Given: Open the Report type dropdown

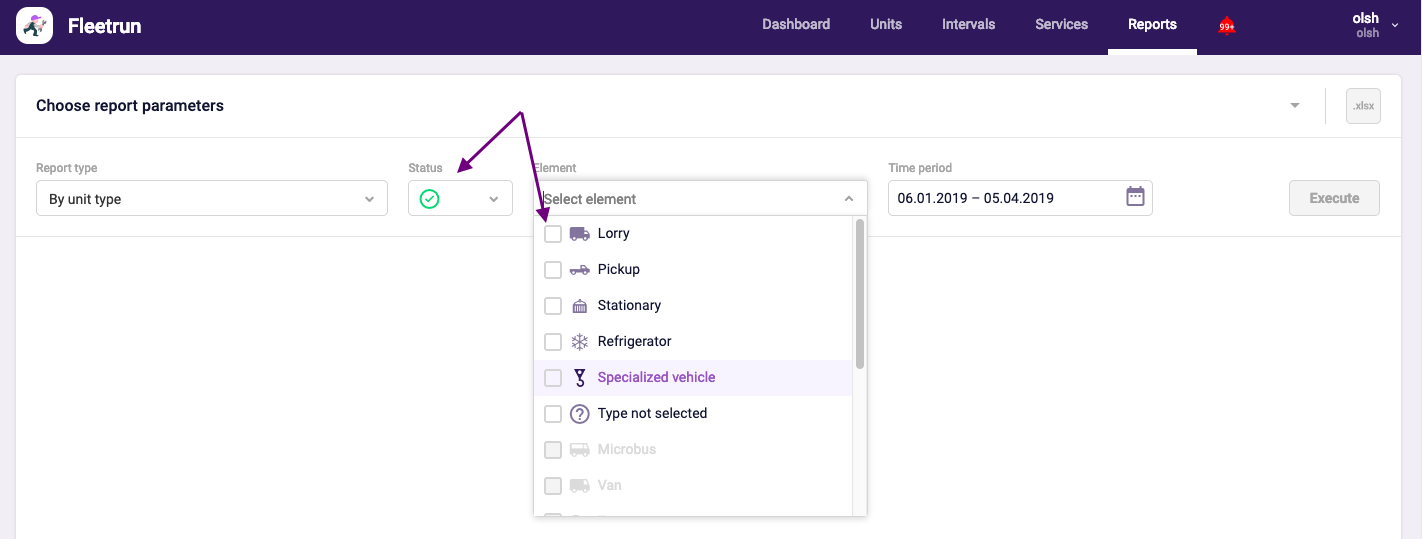Looking at the screenshot, I should tap(211, 199).
